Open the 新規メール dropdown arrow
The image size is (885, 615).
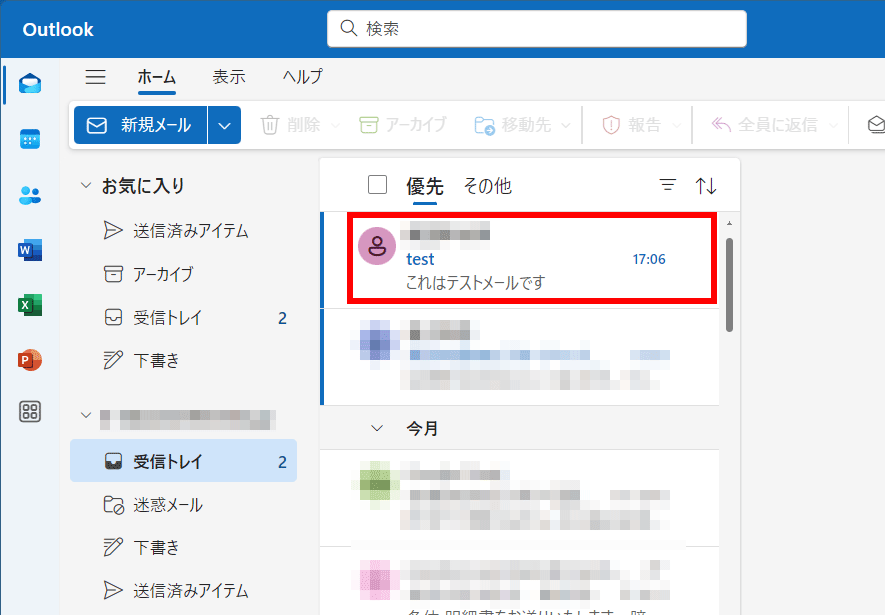point(225,125)
